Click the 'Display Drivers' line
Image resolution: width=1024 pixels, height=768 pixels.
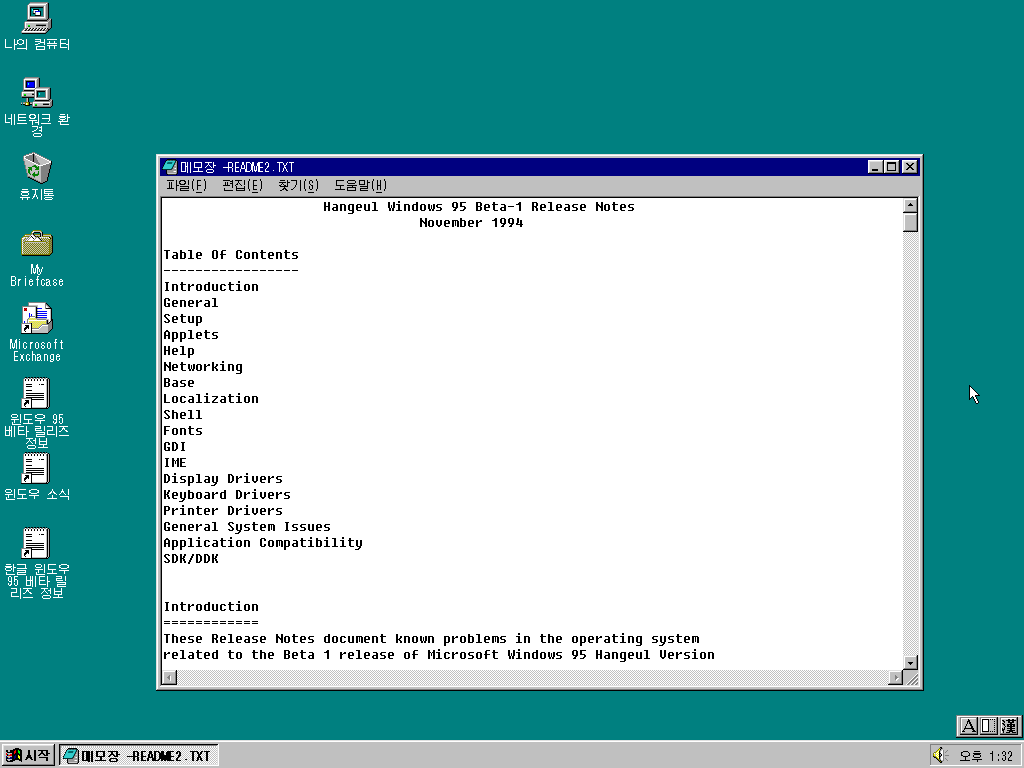coord(223,479)
